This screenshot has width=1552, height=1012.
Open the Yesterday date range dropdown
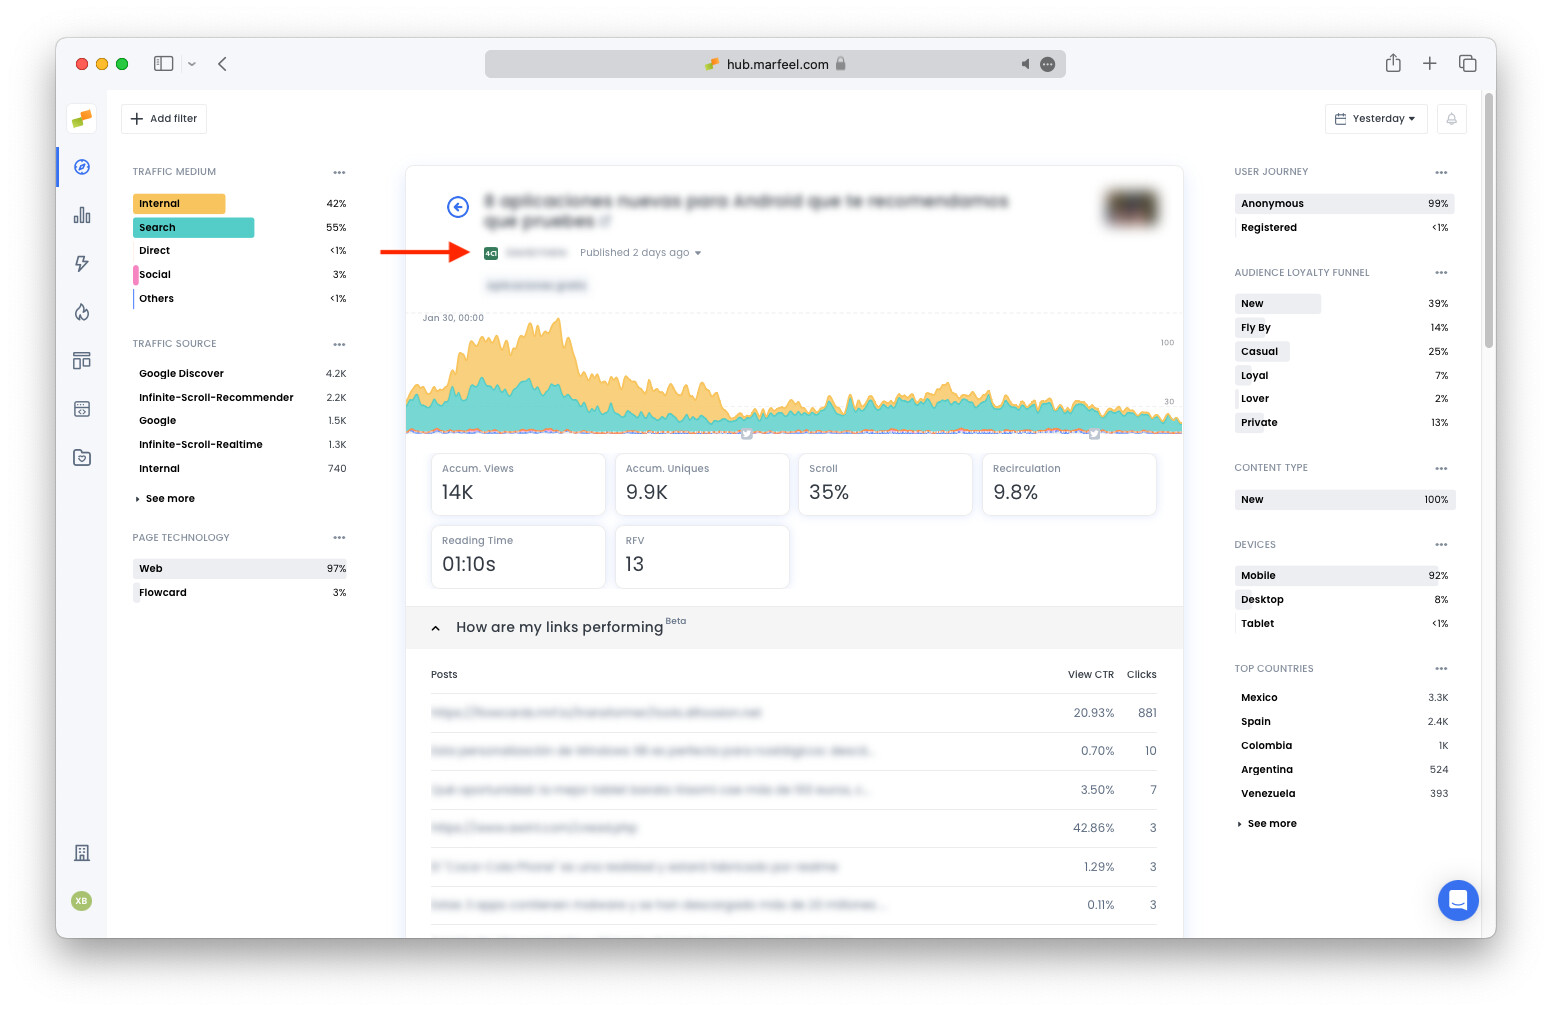[1375, 119]
